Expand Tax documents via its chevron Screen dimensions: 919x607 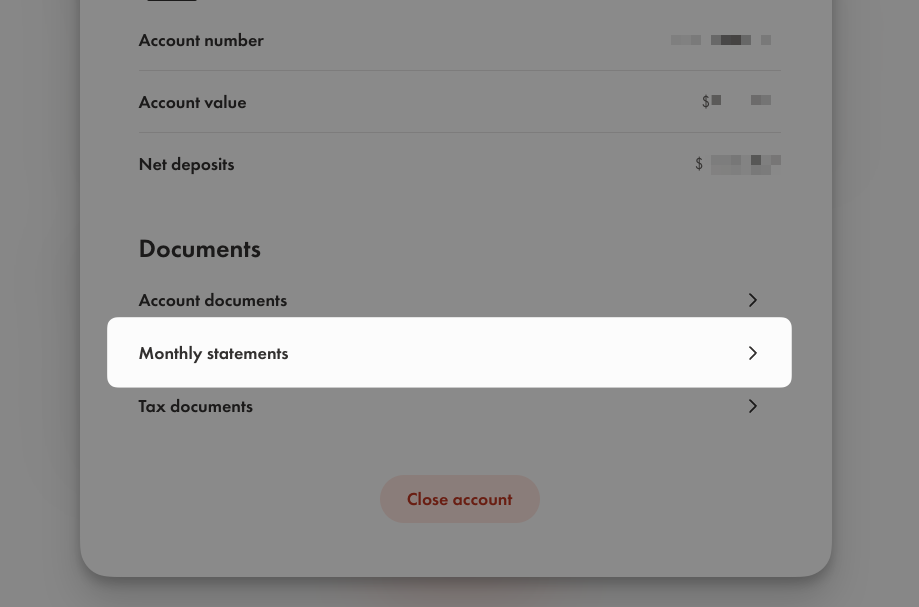(753, 406)
